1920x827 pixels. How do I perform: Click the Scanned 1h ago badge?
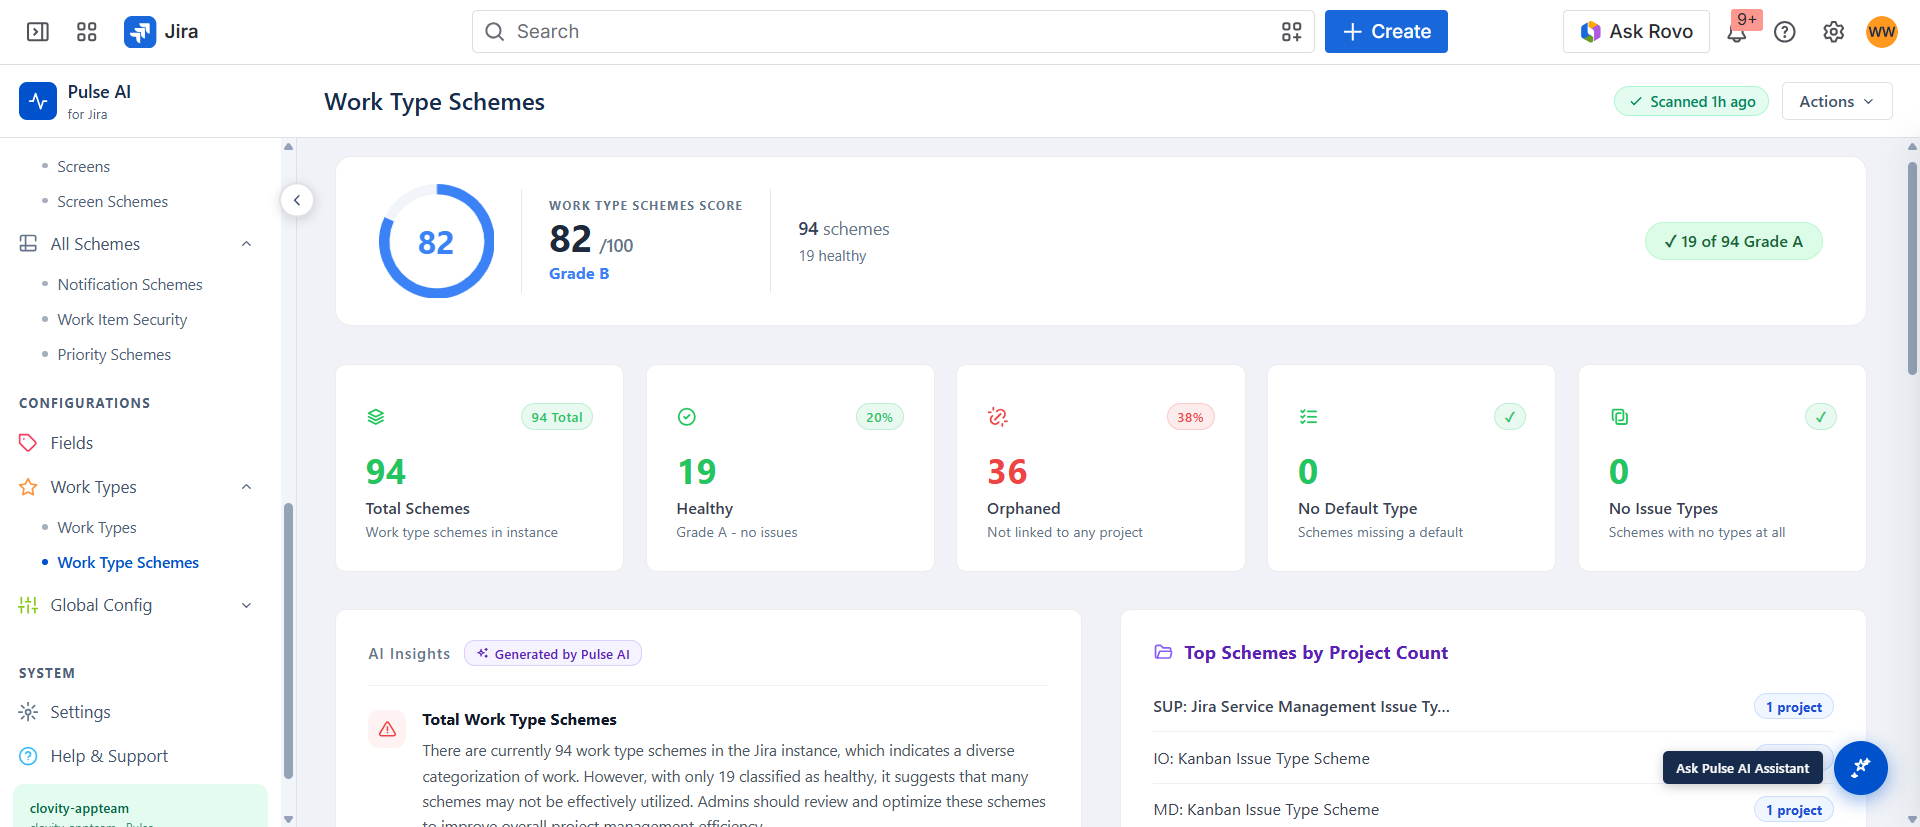click(1691, 101)
